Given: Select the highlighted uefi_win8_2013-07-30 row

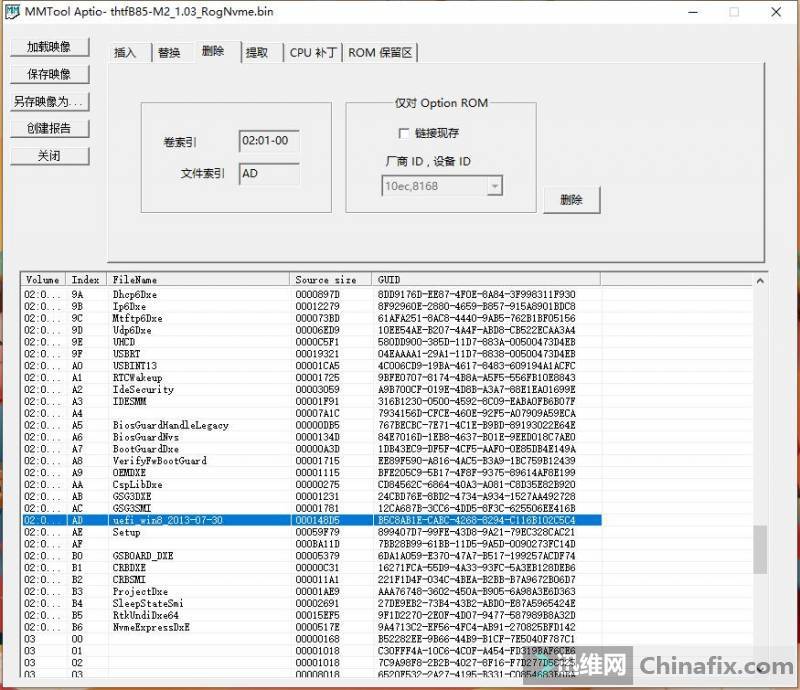Looking at the screenshot, I should click(x=311, y=520).
